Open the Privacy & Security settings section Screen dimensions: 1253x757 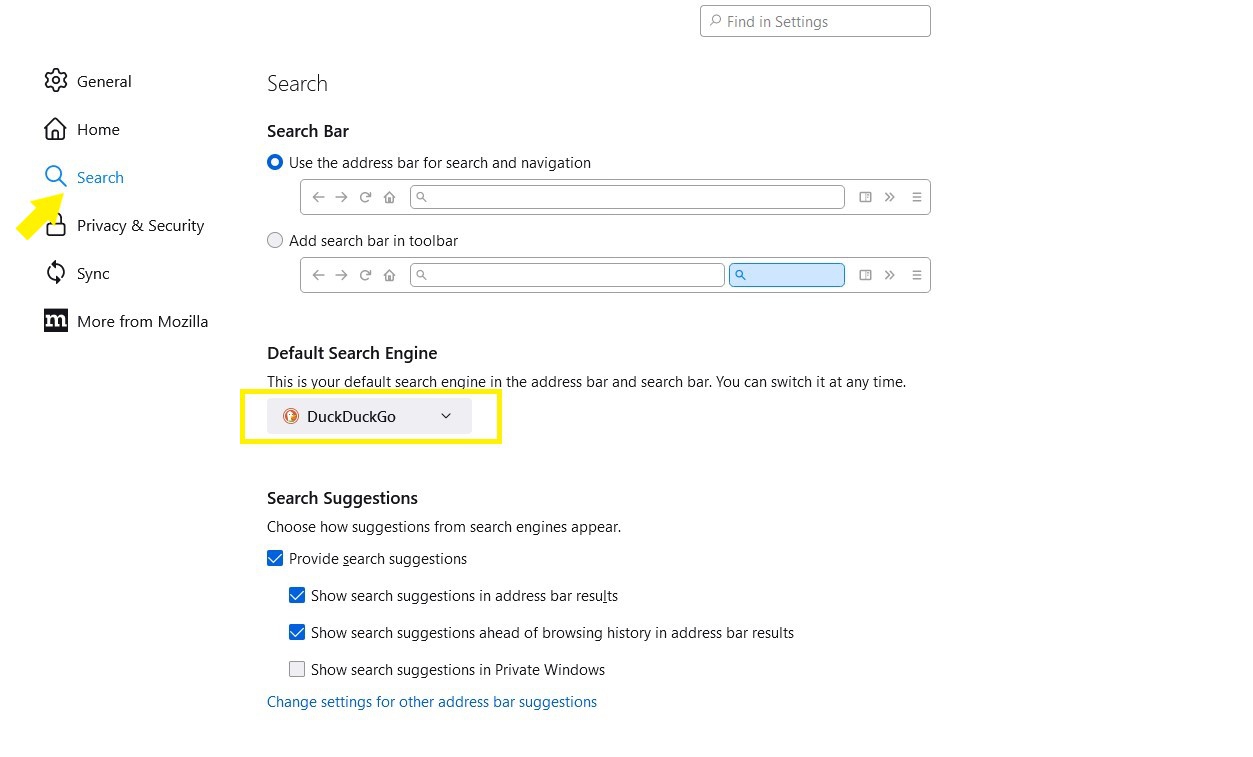pos(140,225)
